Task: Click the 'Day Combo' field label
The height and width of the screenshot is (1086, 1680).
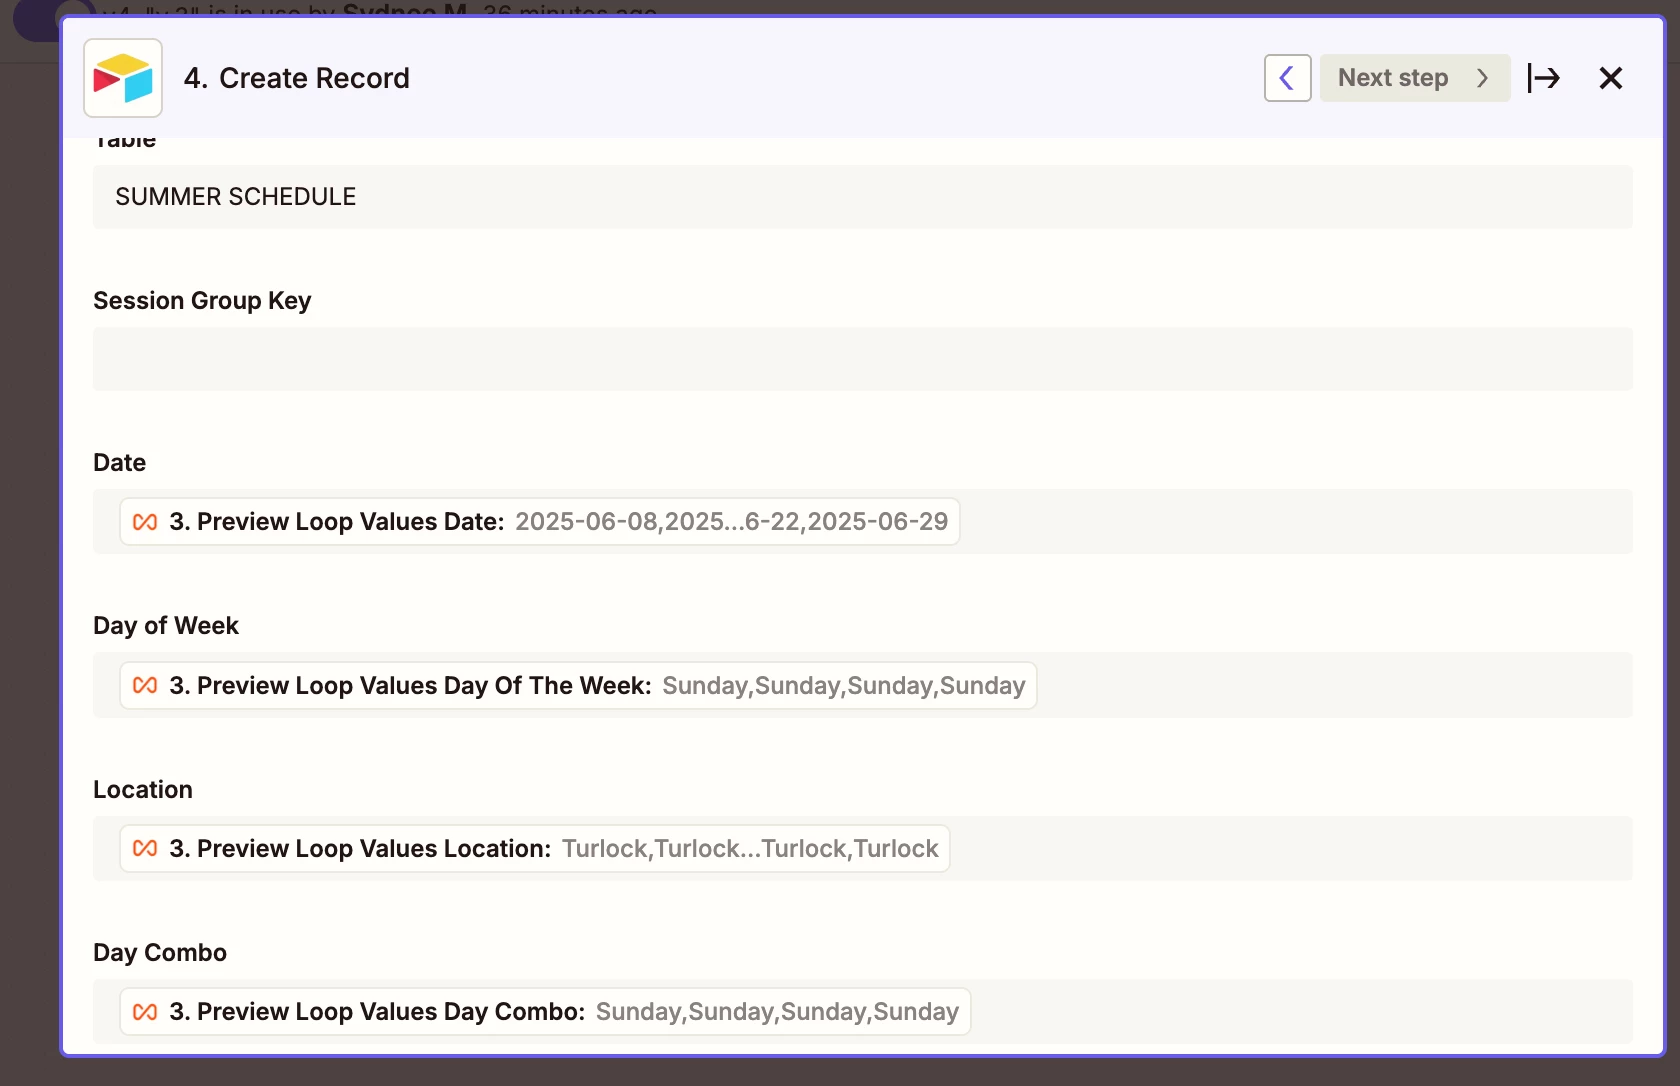Action: point(160,953)
